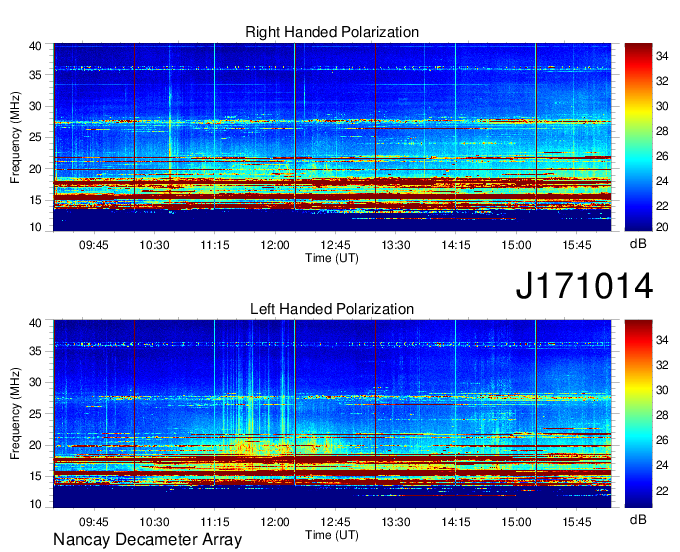
Task: Click "Time (UT)" under the Right Handed plot
Action: tap(332, 258)
